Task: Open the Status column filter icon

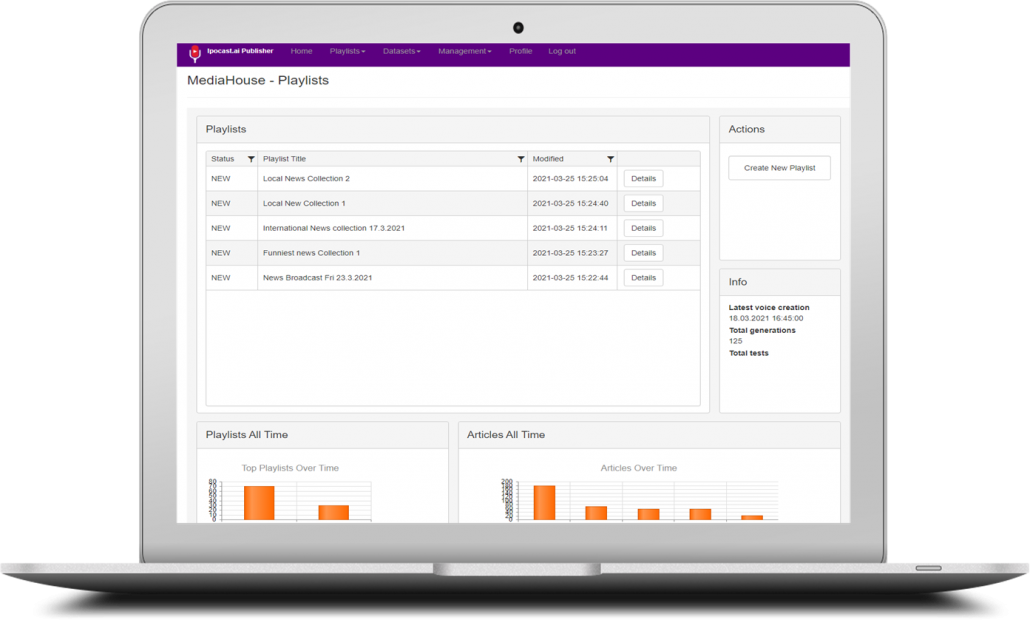Action: (251, 159)
